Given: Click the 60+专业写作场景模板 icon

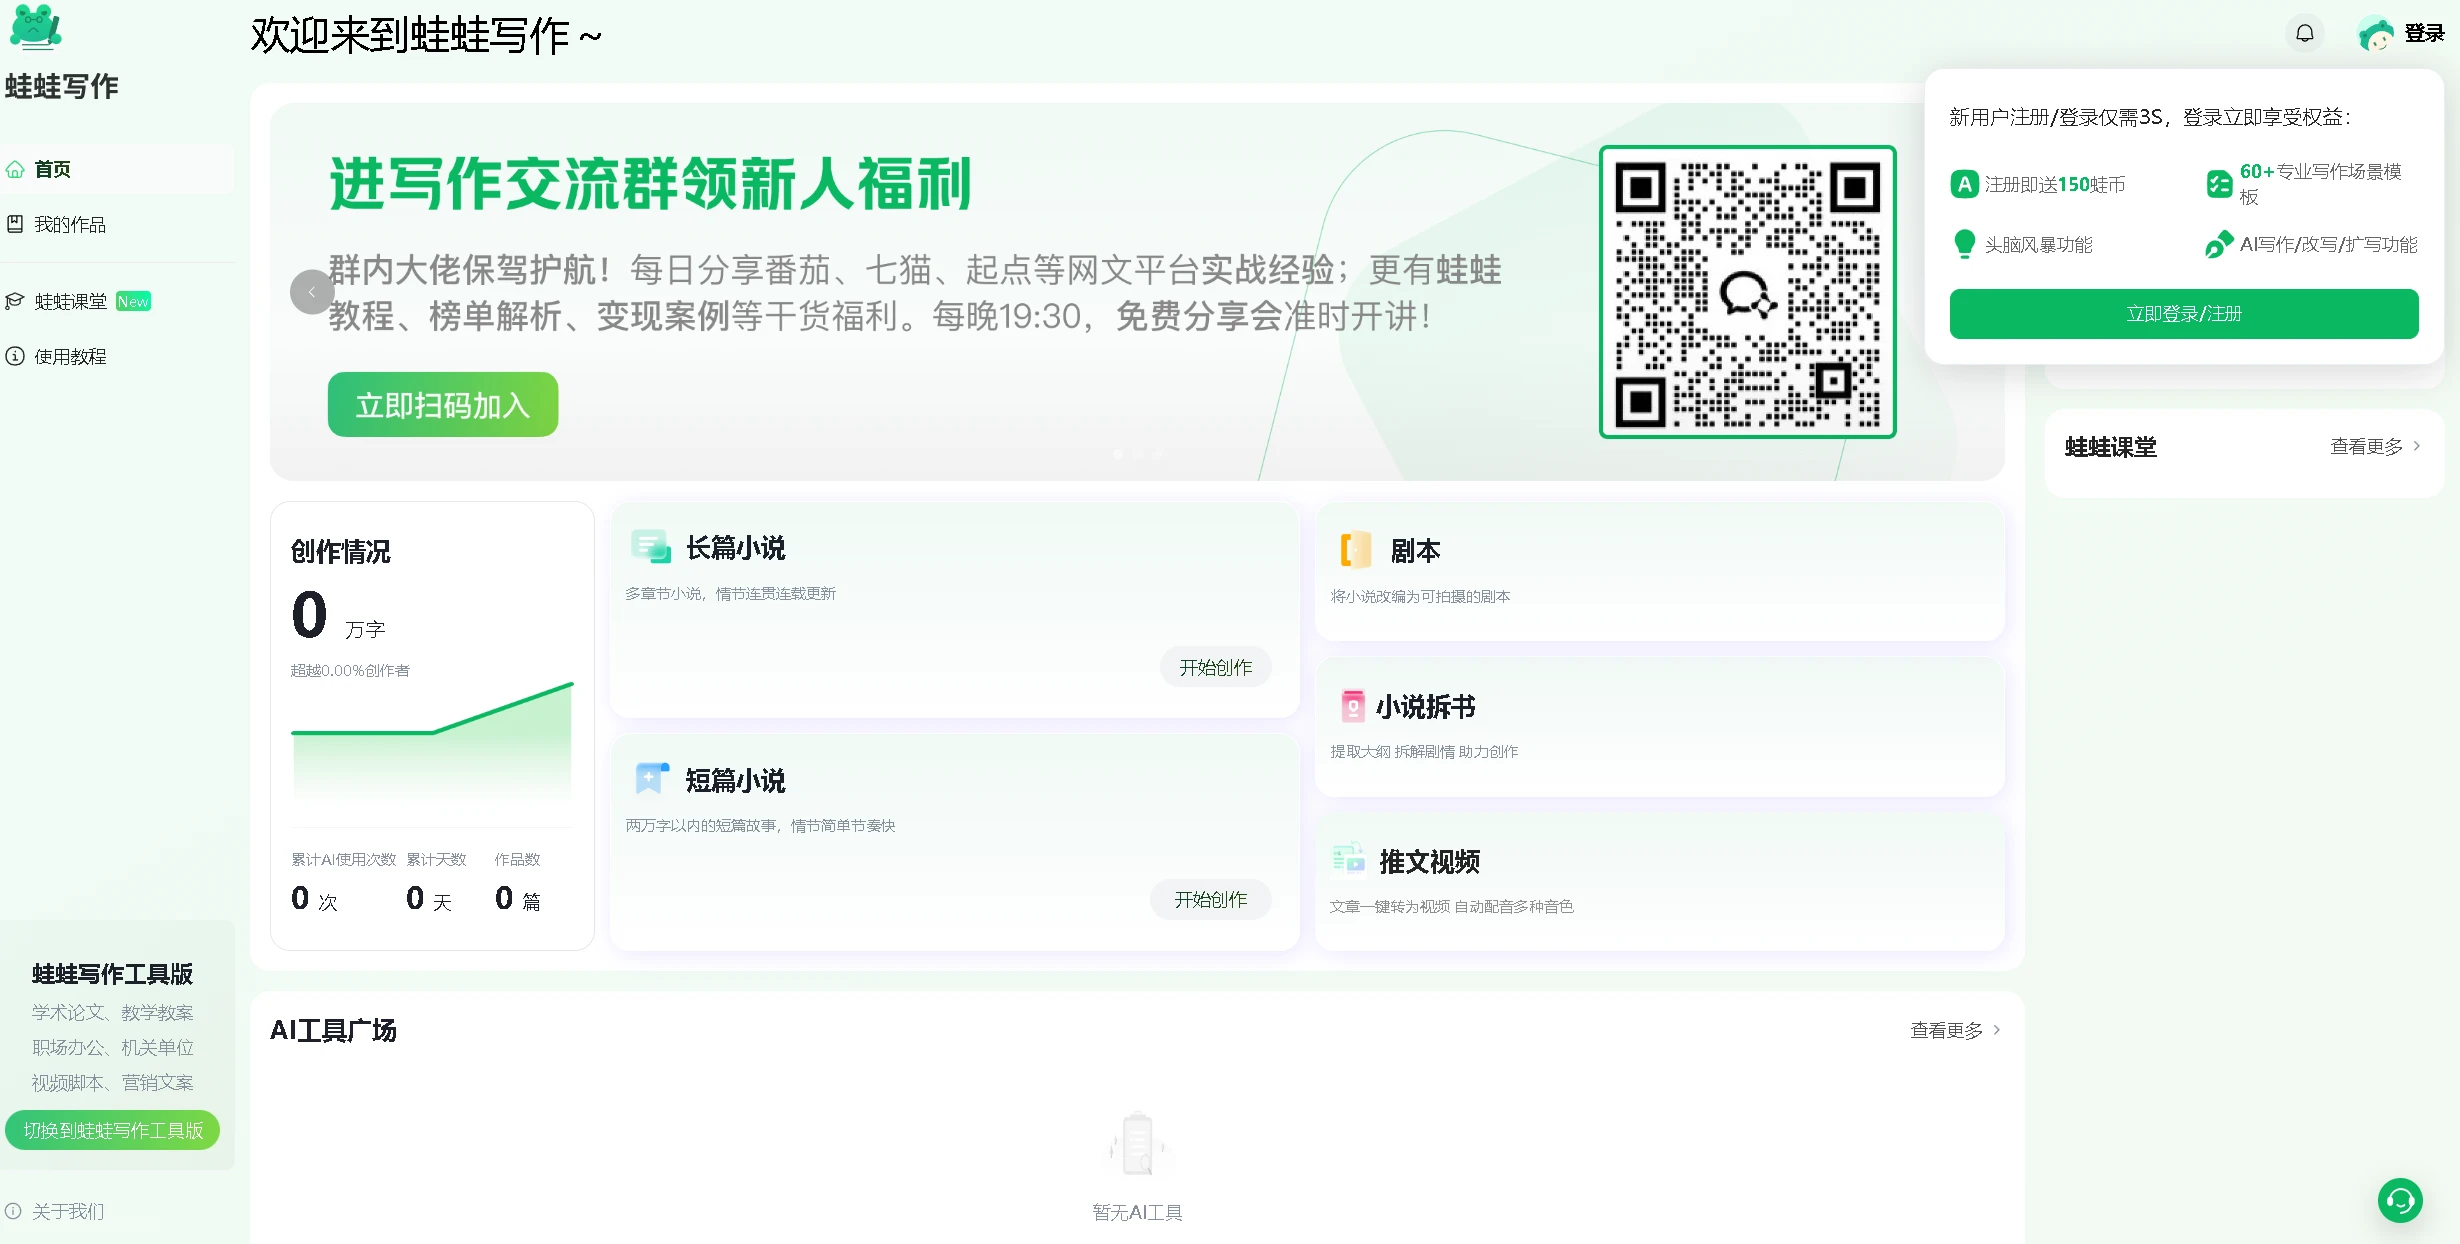Looking at the screenshot, I should pyautogui.click(x=2219, y=184).
